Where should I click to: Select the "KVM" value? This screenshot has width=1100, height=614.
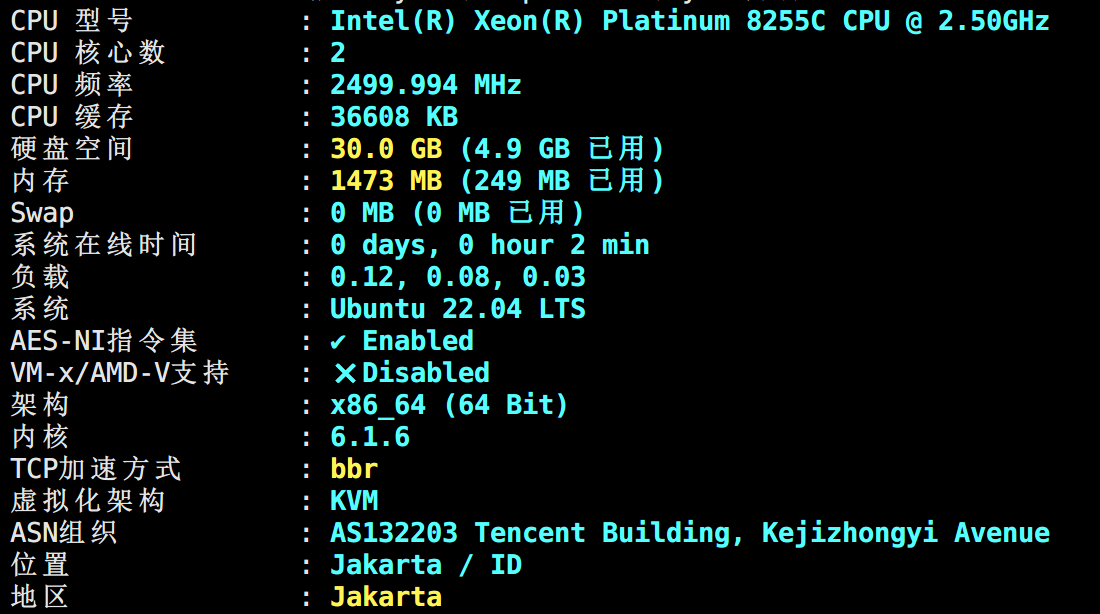click(x=354, y=501)
